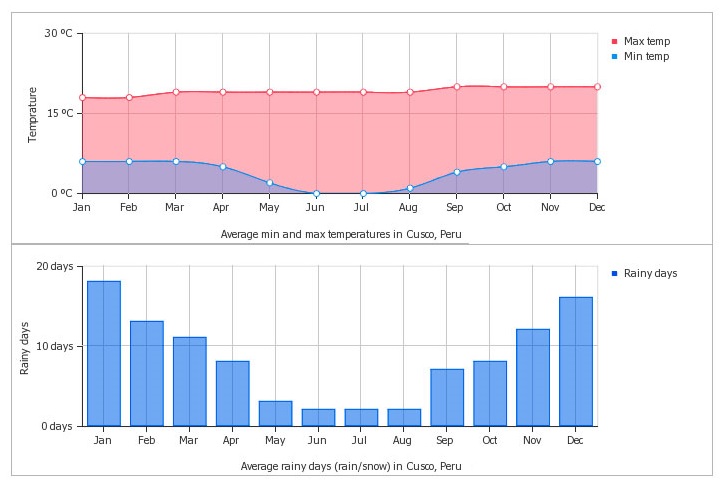This screenshot has height=484, width=723.
Task: Select the September max temp data point
Action: click(x=457, y=87)
